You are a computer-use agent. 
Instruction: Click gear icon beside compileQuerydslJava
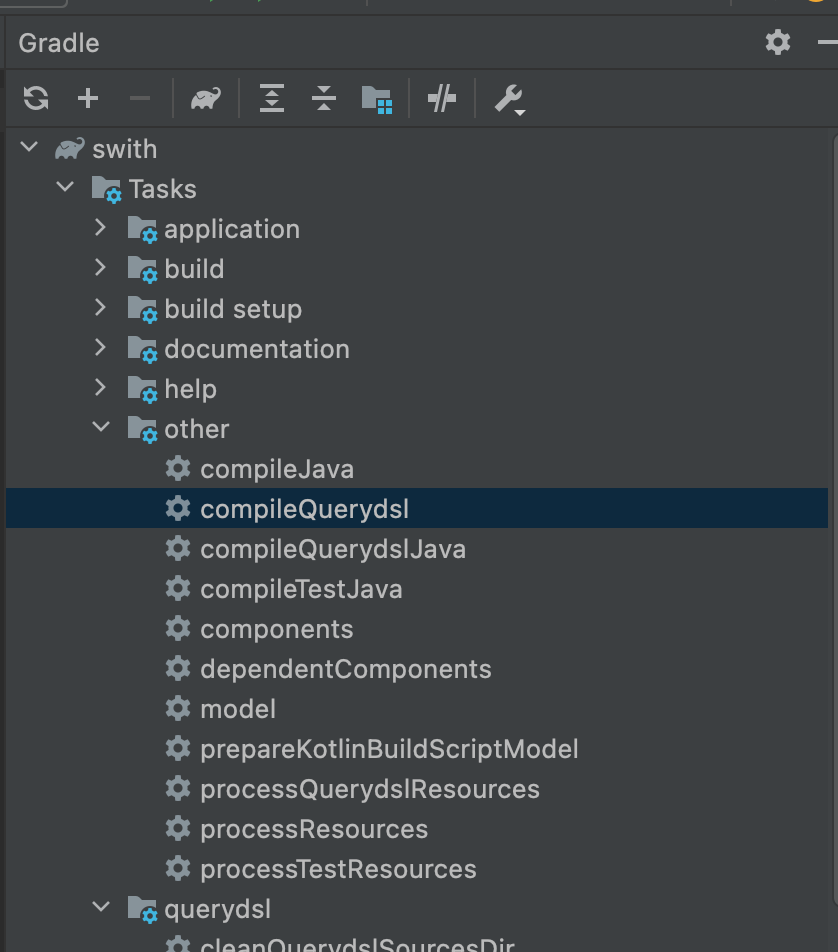point(178,549)
